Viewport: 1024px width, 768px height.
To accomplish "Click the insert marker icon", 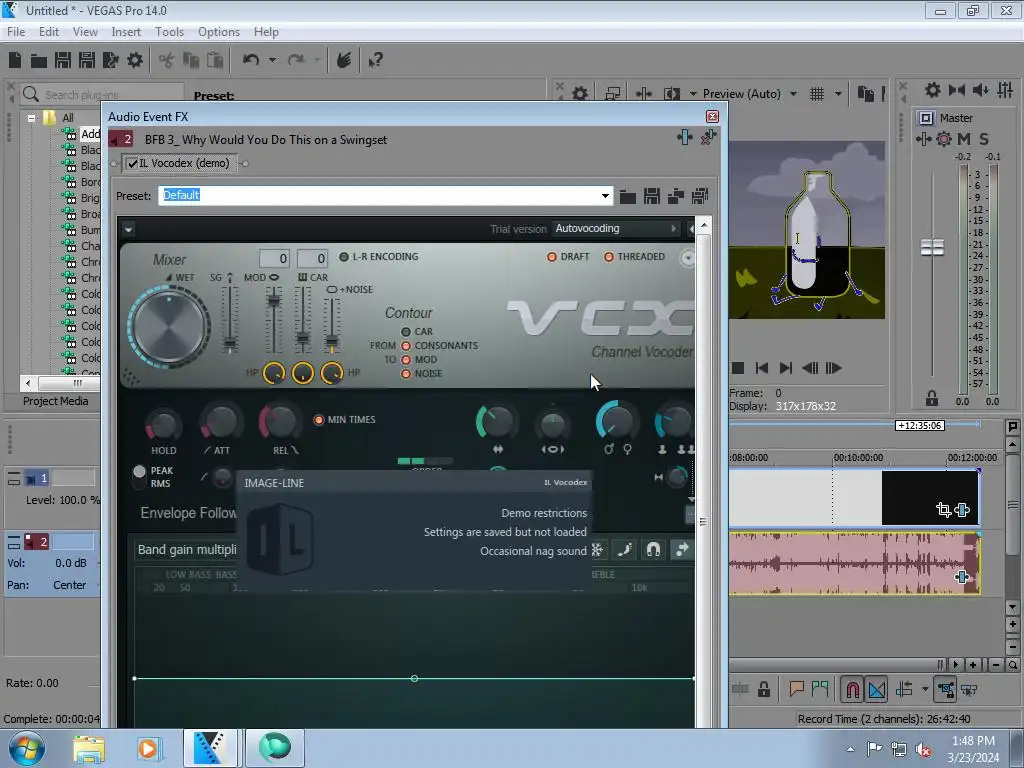I will (796, 689).
